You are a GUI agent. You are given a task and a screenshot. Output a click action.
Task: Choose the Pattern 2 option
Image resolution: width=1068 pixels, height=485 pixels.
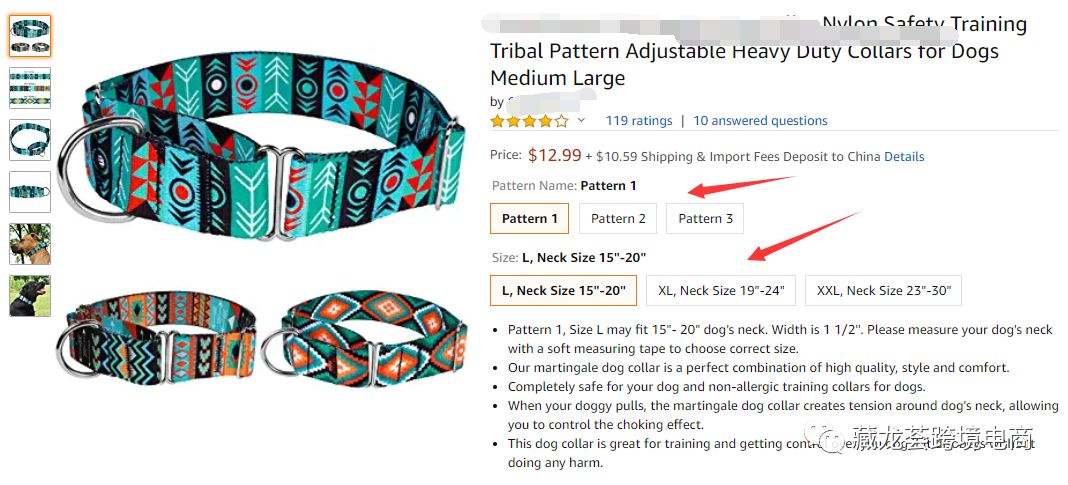[x=618, y=219]
